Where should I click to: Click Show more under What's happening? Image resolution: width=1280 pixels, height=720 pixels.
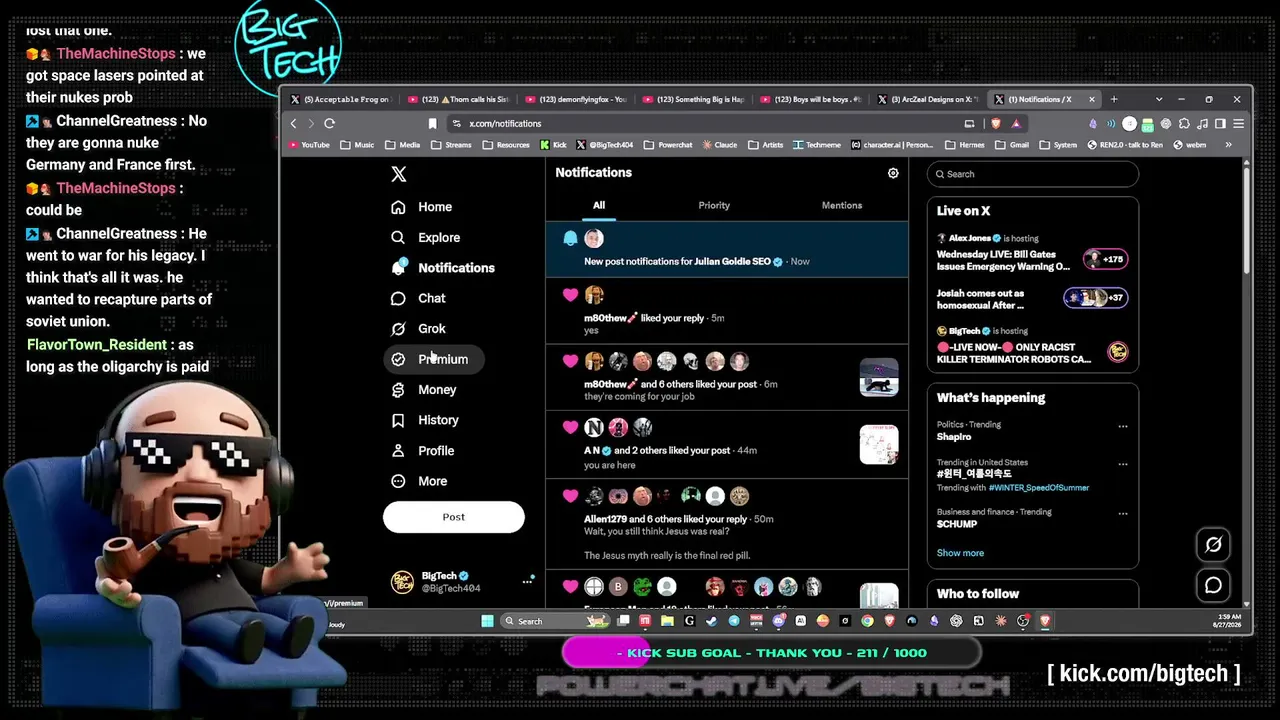point(960,553)
